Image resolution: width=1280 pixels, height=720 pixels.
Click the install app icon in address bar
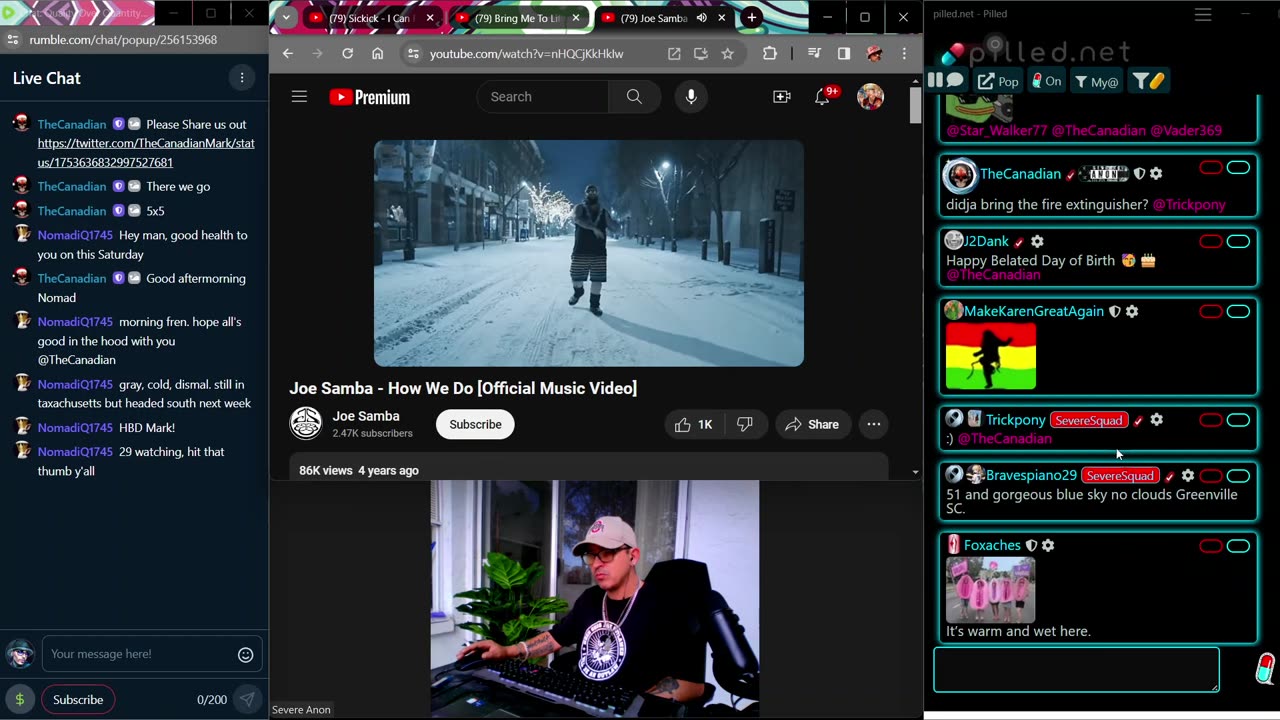coord(700,54)
